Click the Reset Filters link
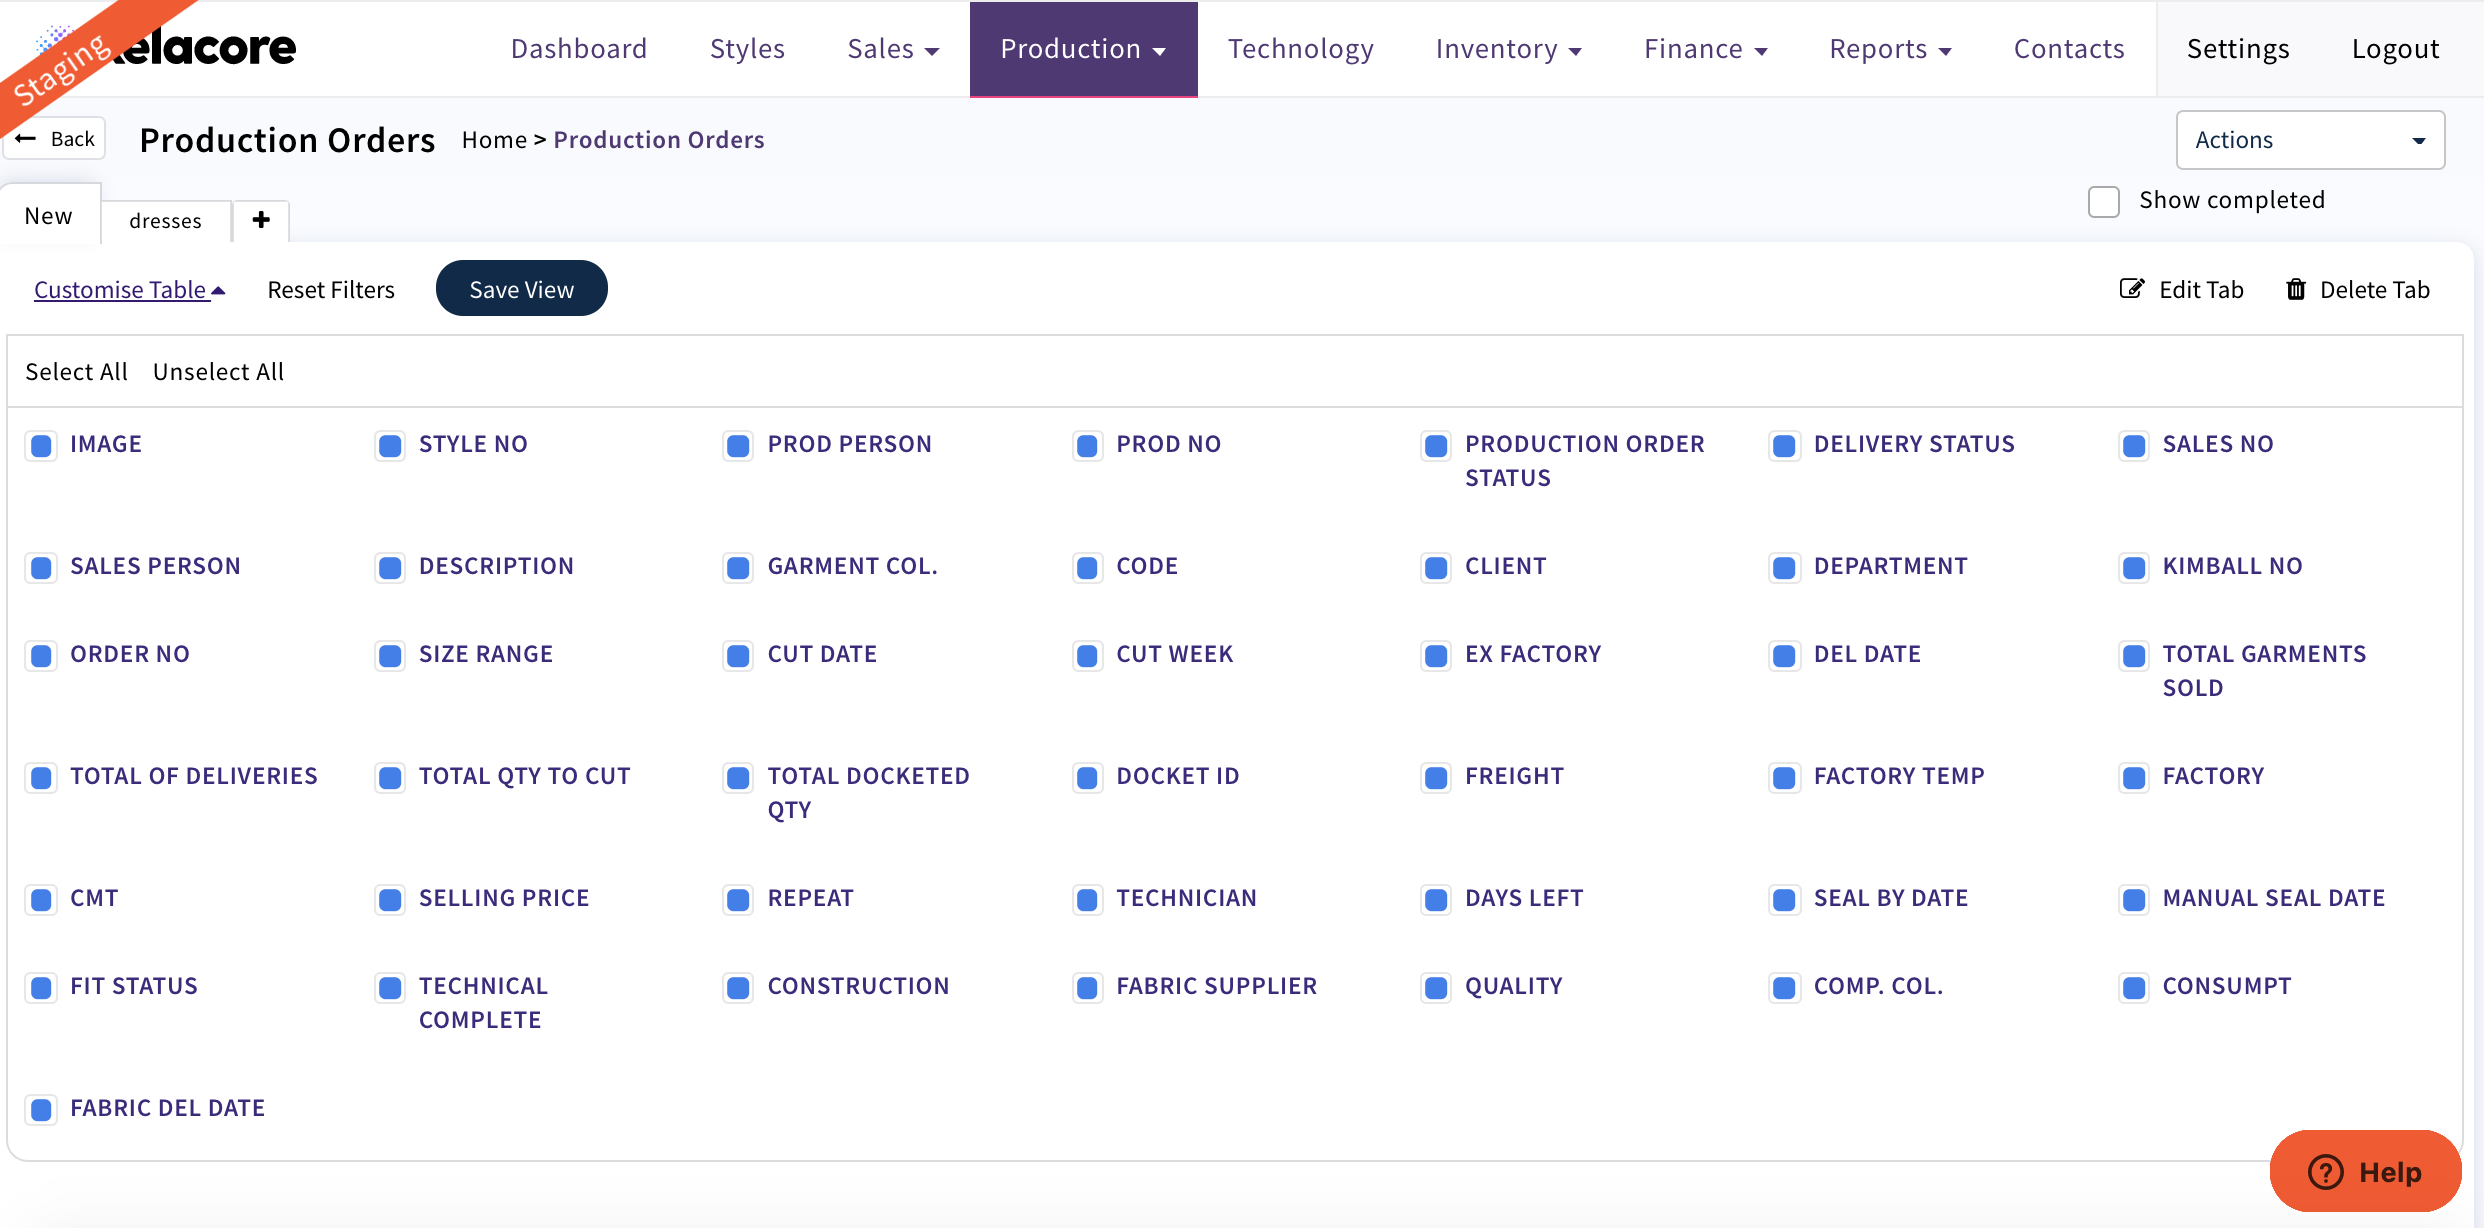This screenshot has width=2484, height=1228. pyautogui.click(x=331, y=289)
